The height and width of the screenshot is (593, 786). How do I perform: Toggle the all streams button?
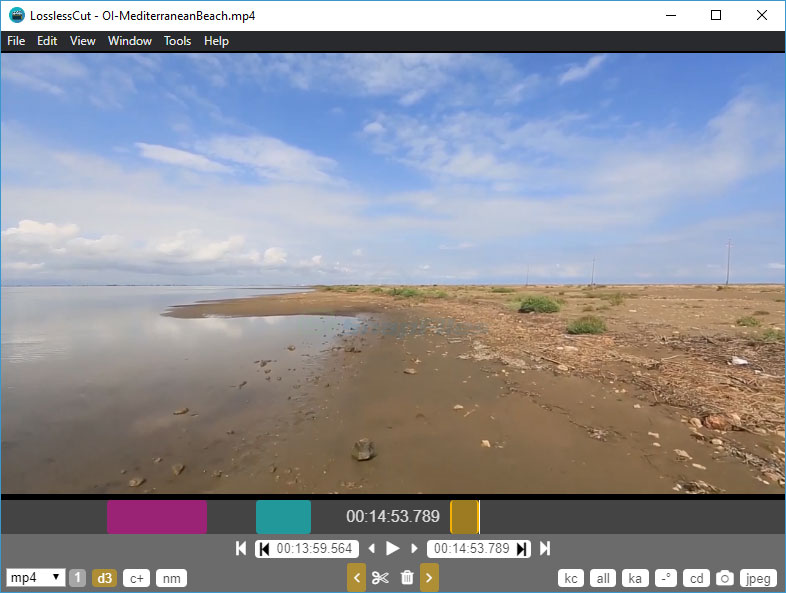point(603,578)
